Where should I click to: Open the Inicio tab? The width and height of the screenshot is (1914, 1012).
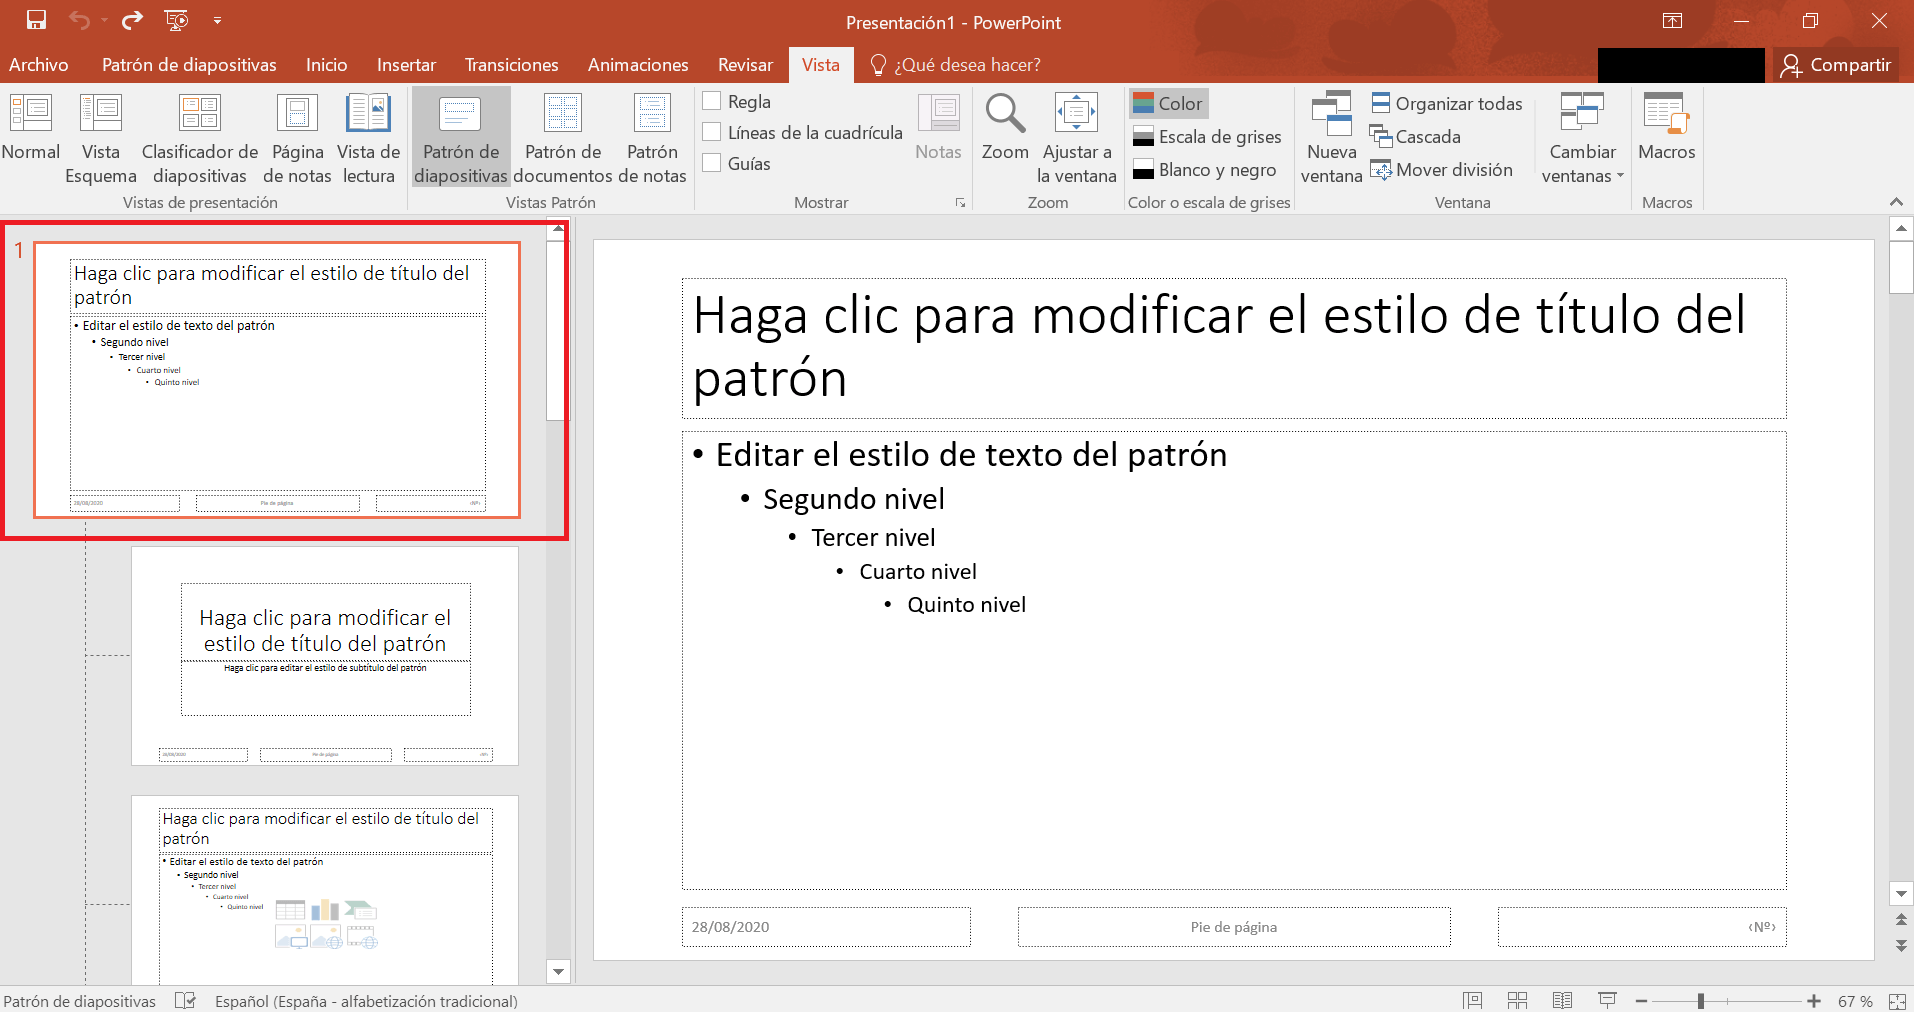[x=327, y=65]
